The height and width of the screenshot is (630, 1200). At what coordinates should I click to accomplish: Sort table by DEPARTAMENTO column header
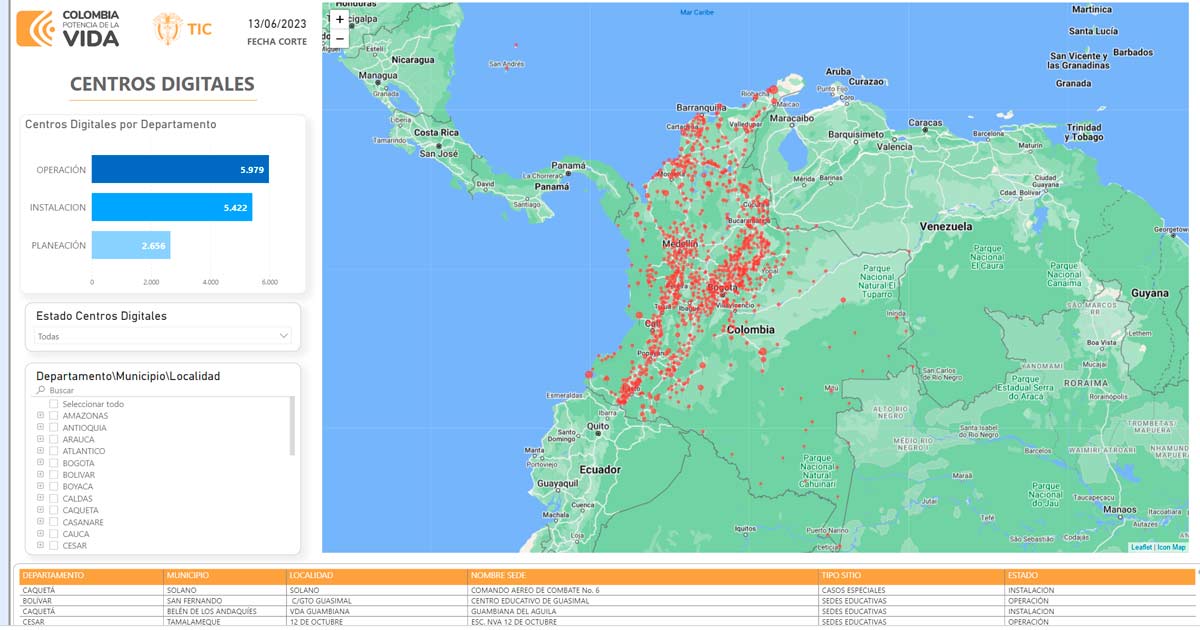click(x=92, y=576)
